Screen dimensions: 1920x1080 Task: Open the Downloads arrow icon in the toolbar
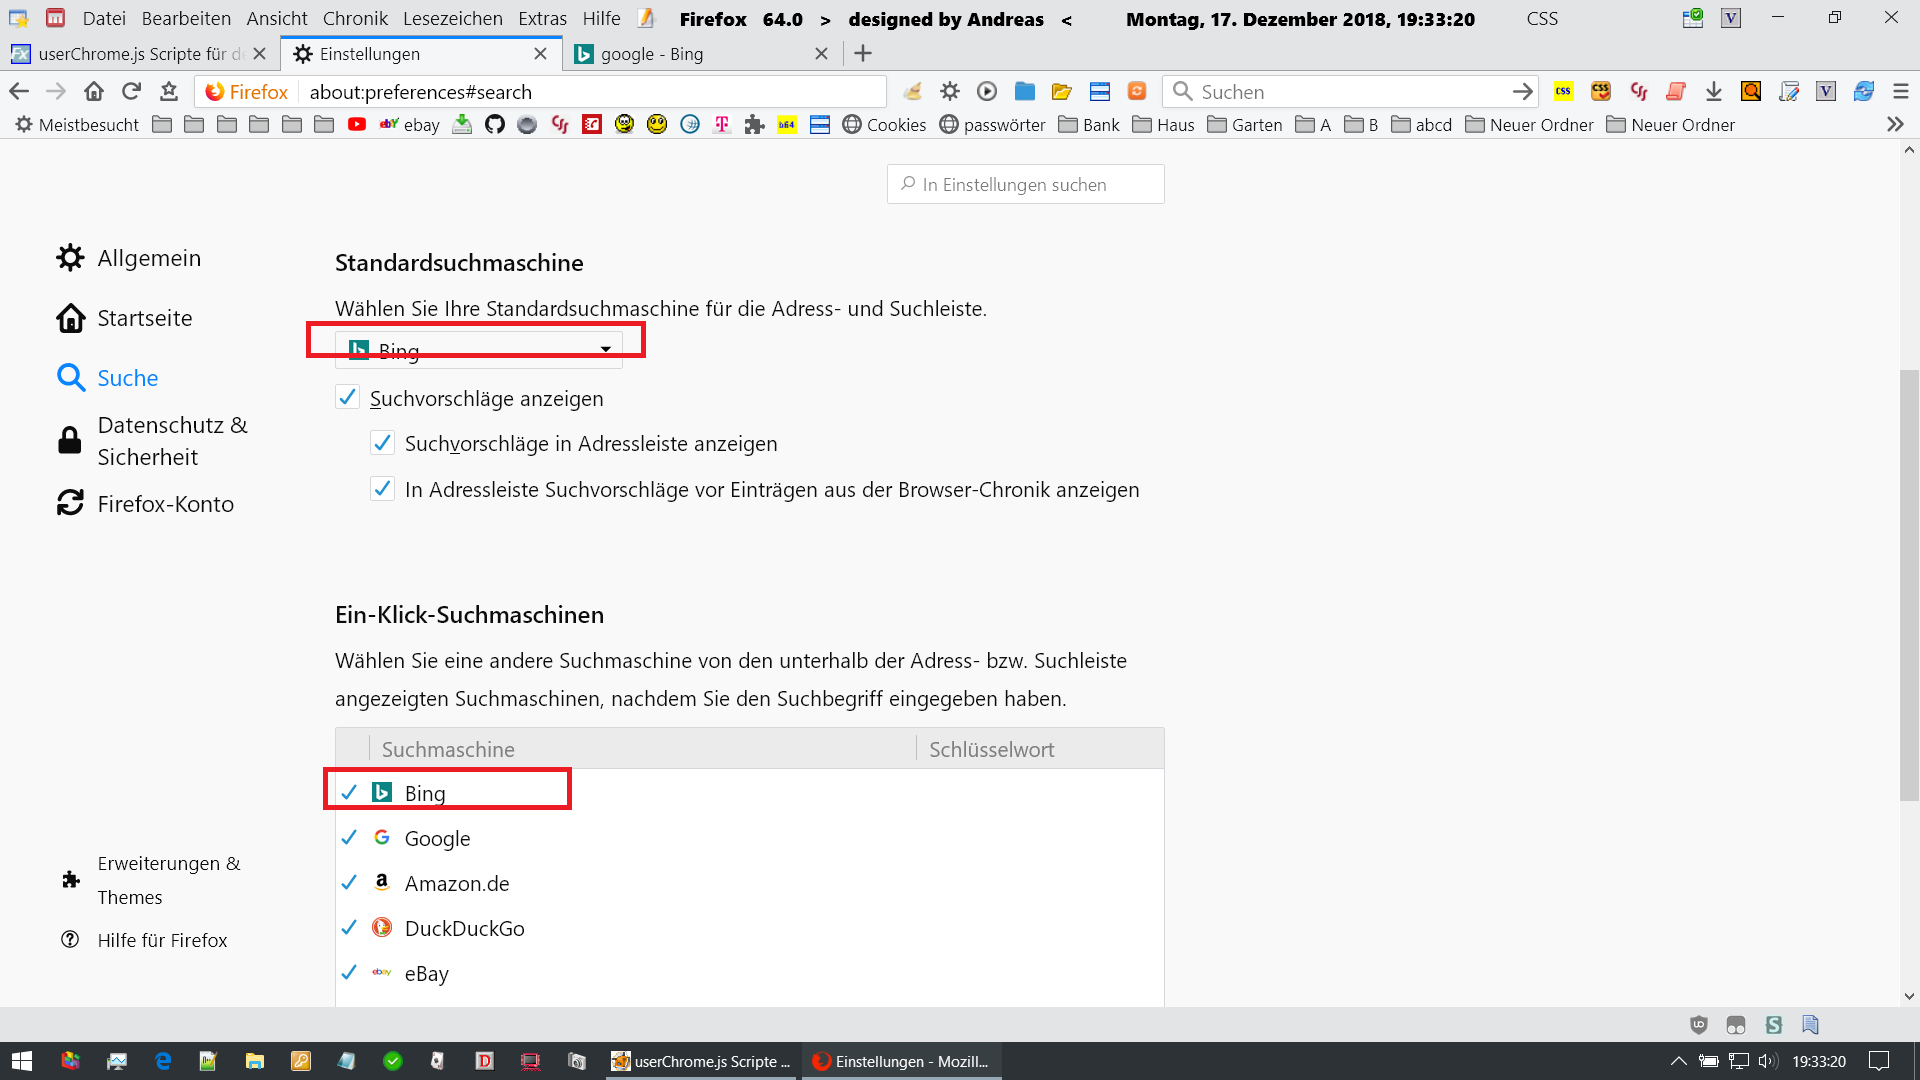1713,92
